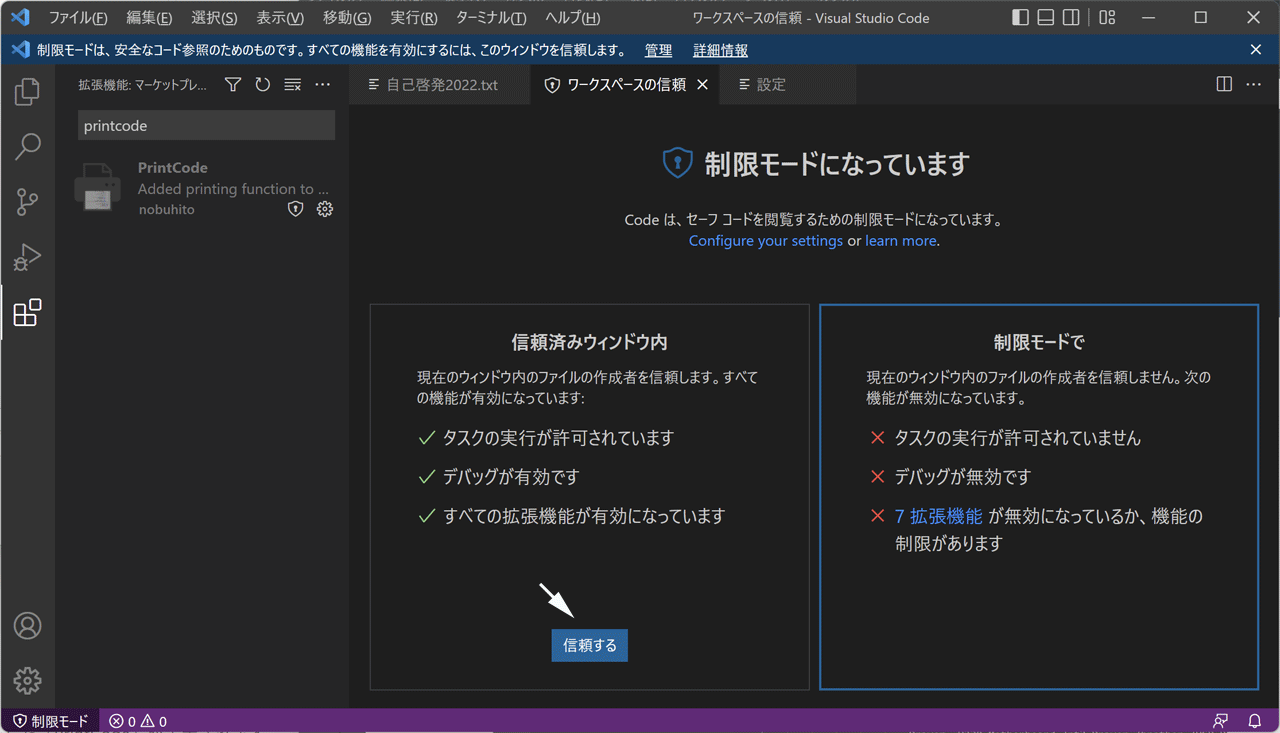Viewport: 1280px width, 733px height.
Task: Click すべての拡張機能が有効になっています text
Action: (584, 516)
